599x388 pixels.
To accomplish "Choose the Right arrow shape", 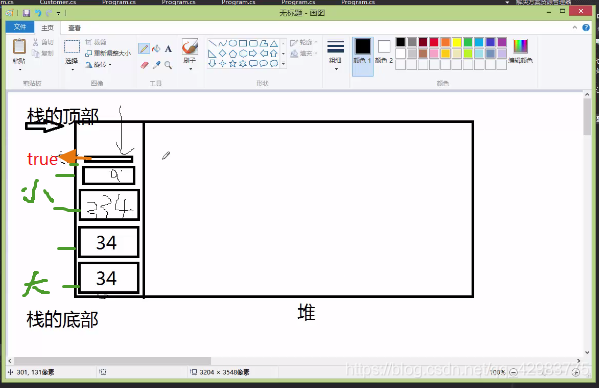I will click(x=253, y=53).
